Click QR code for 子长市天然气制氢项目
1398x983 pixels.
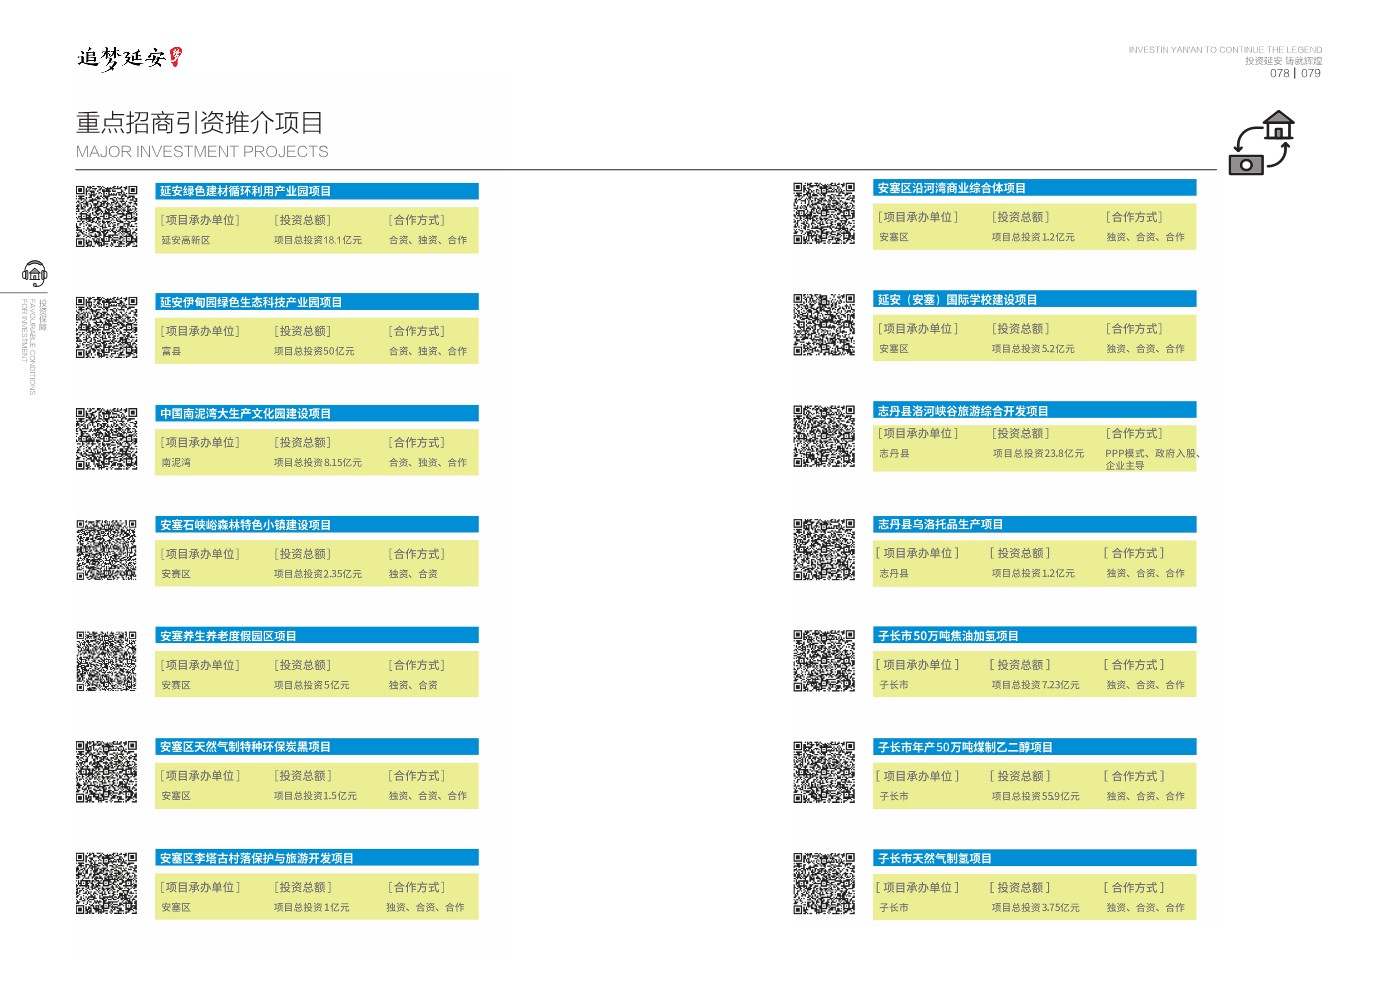[x=824, y=883]
